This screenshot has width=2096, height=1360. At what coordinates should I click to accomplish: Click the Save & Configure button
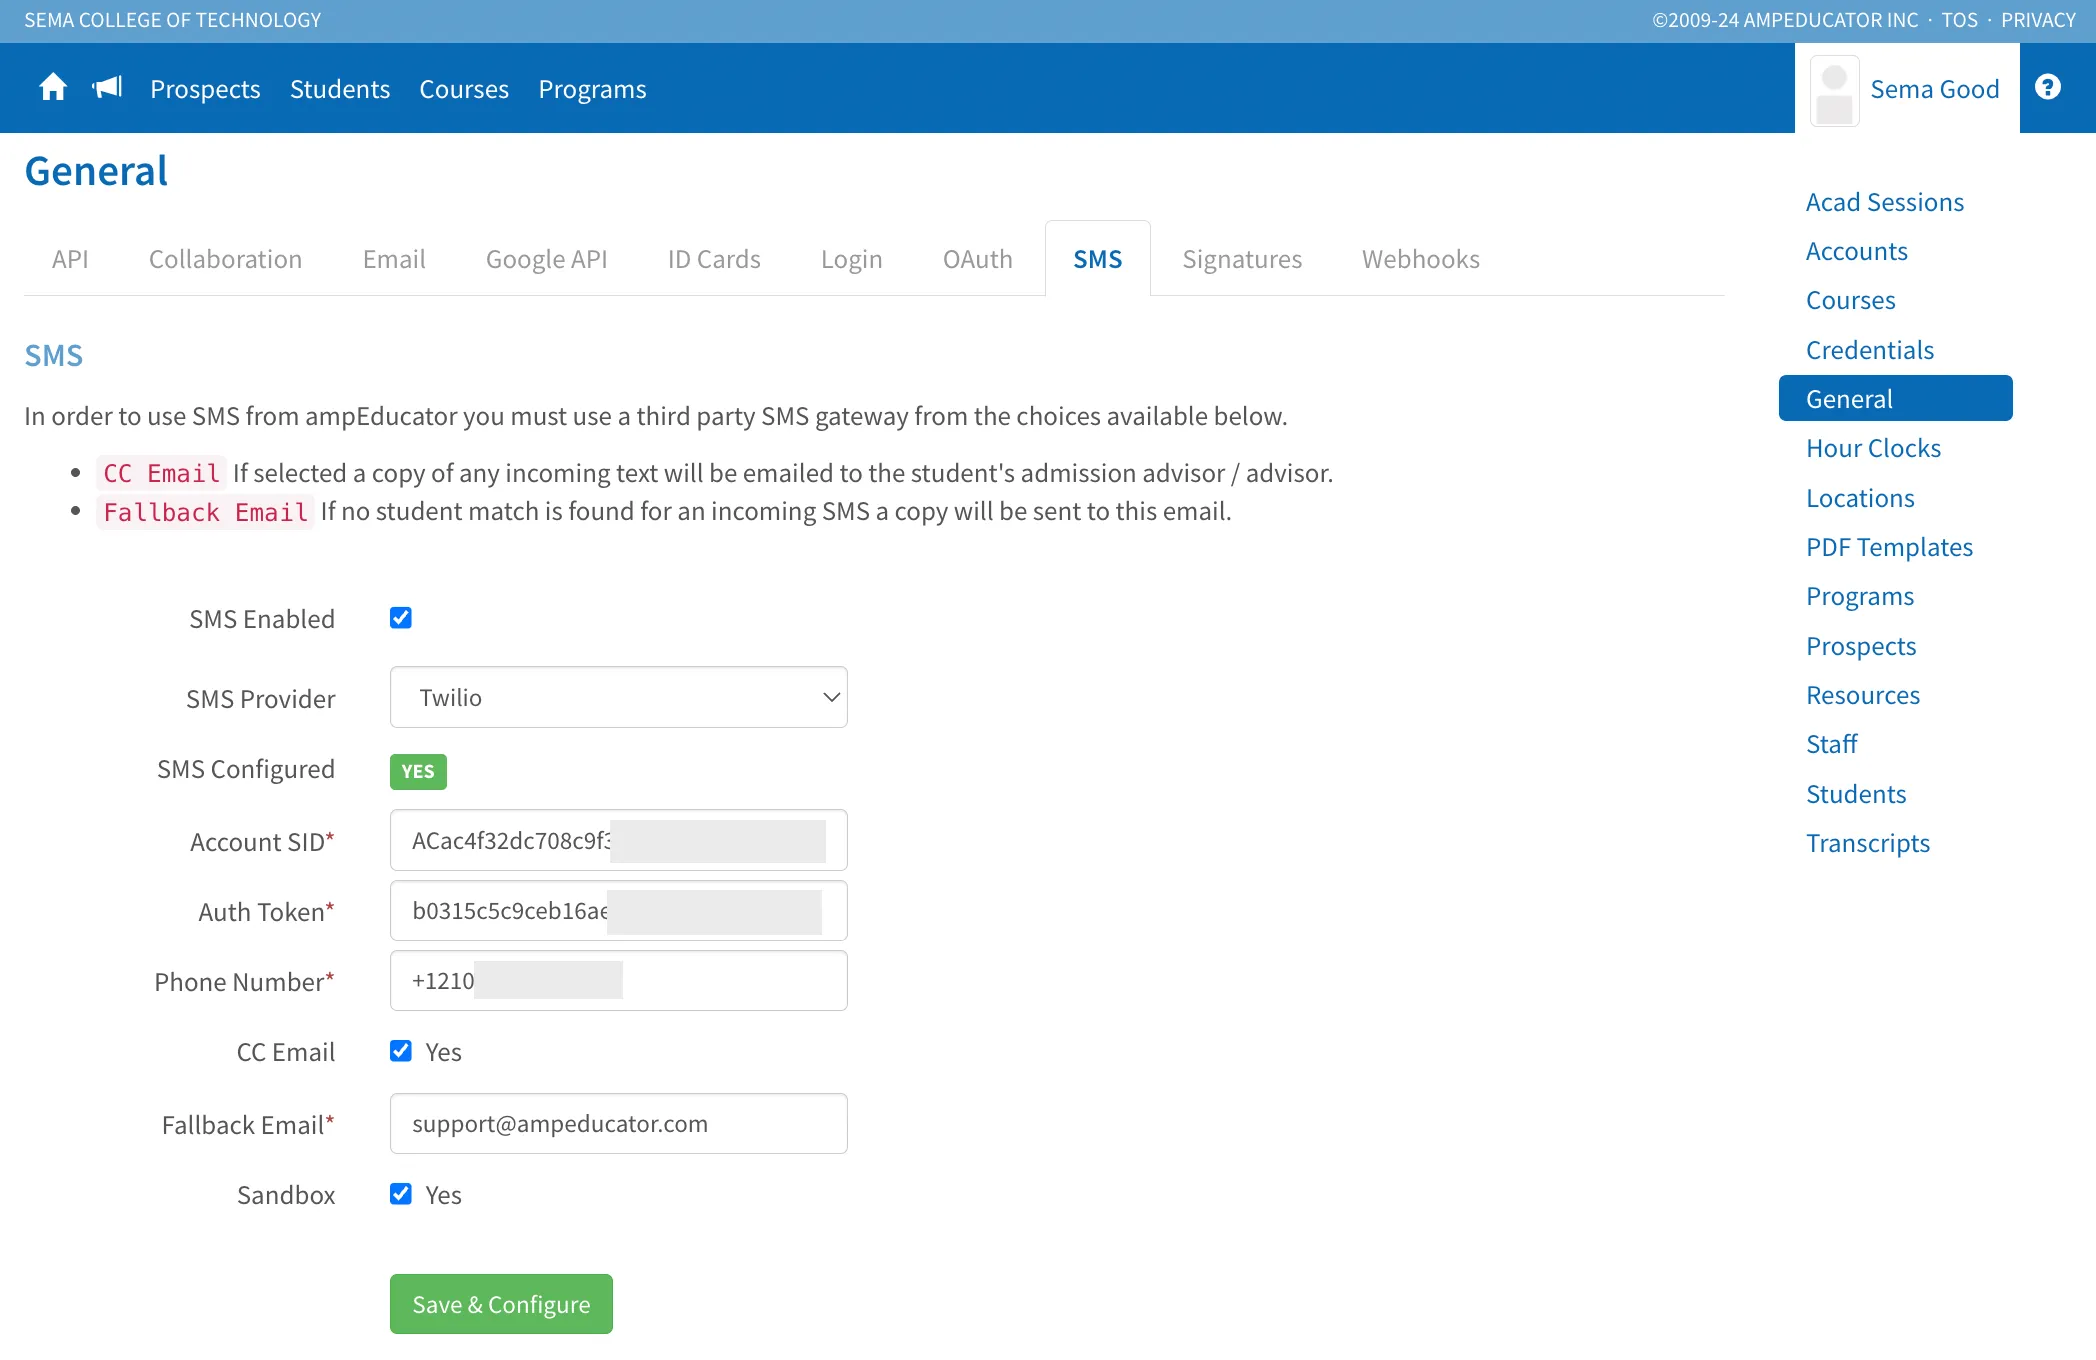pyautogui.click(x=501, y=1304)
